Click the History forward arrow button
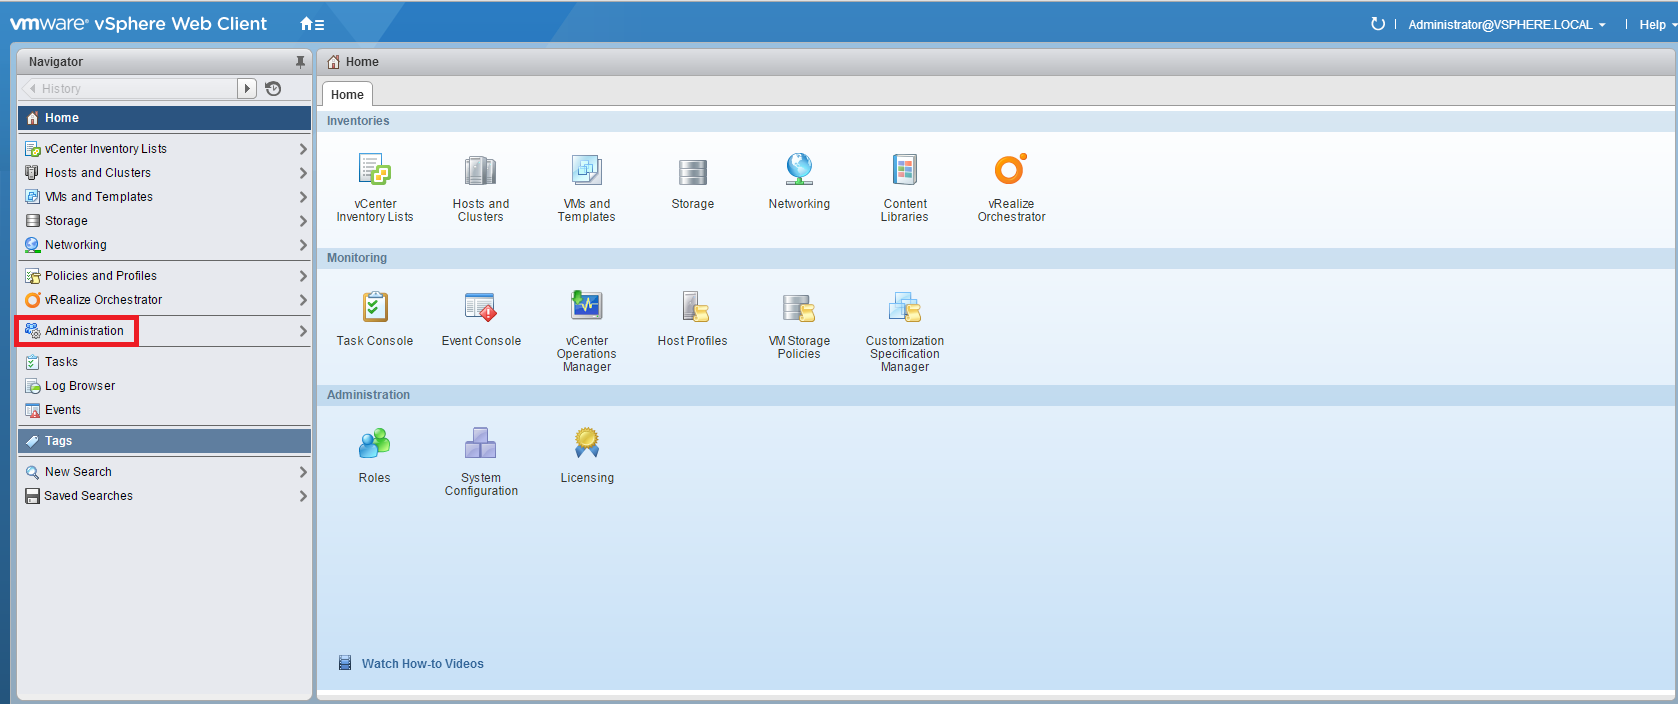Viewport: 1678px width, 704px height. click(247, 89)
